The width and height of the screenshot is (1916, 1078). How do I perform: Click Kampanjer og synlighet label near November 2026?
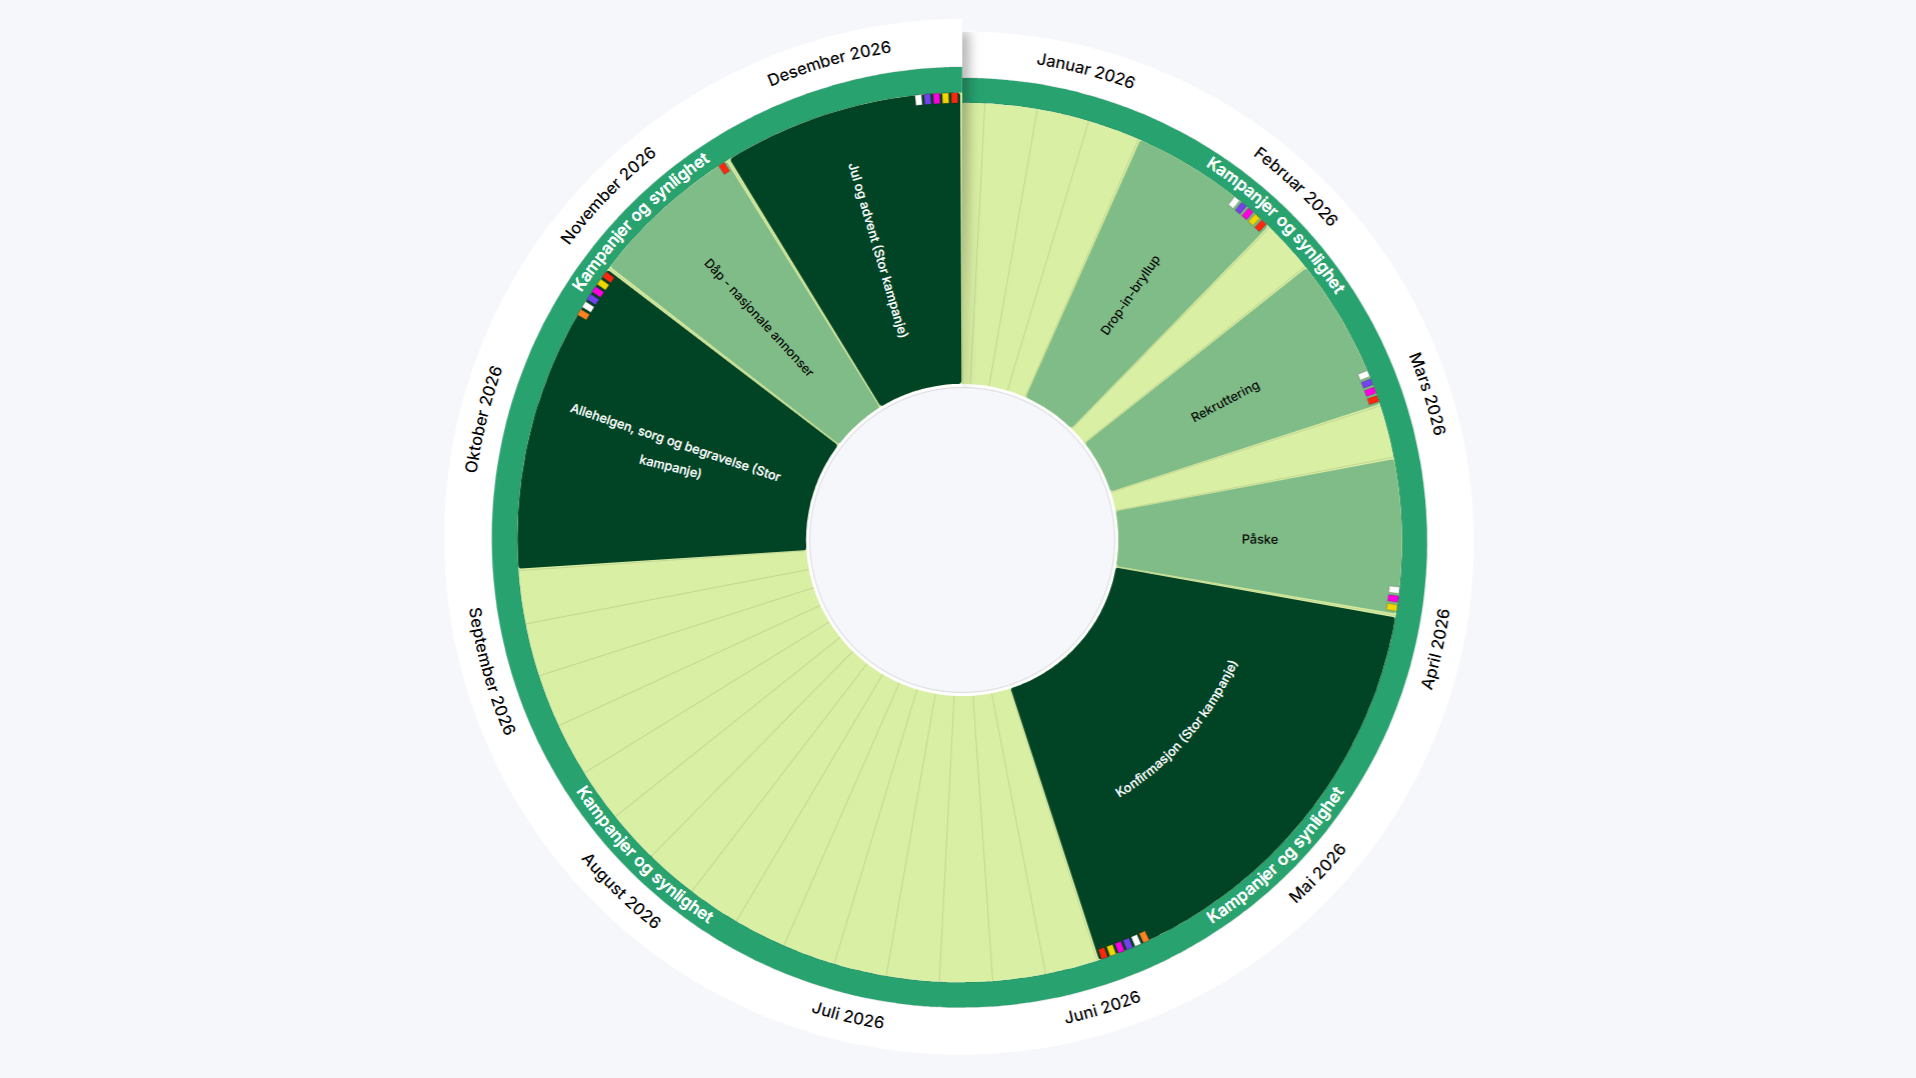[x=641, y=222]
